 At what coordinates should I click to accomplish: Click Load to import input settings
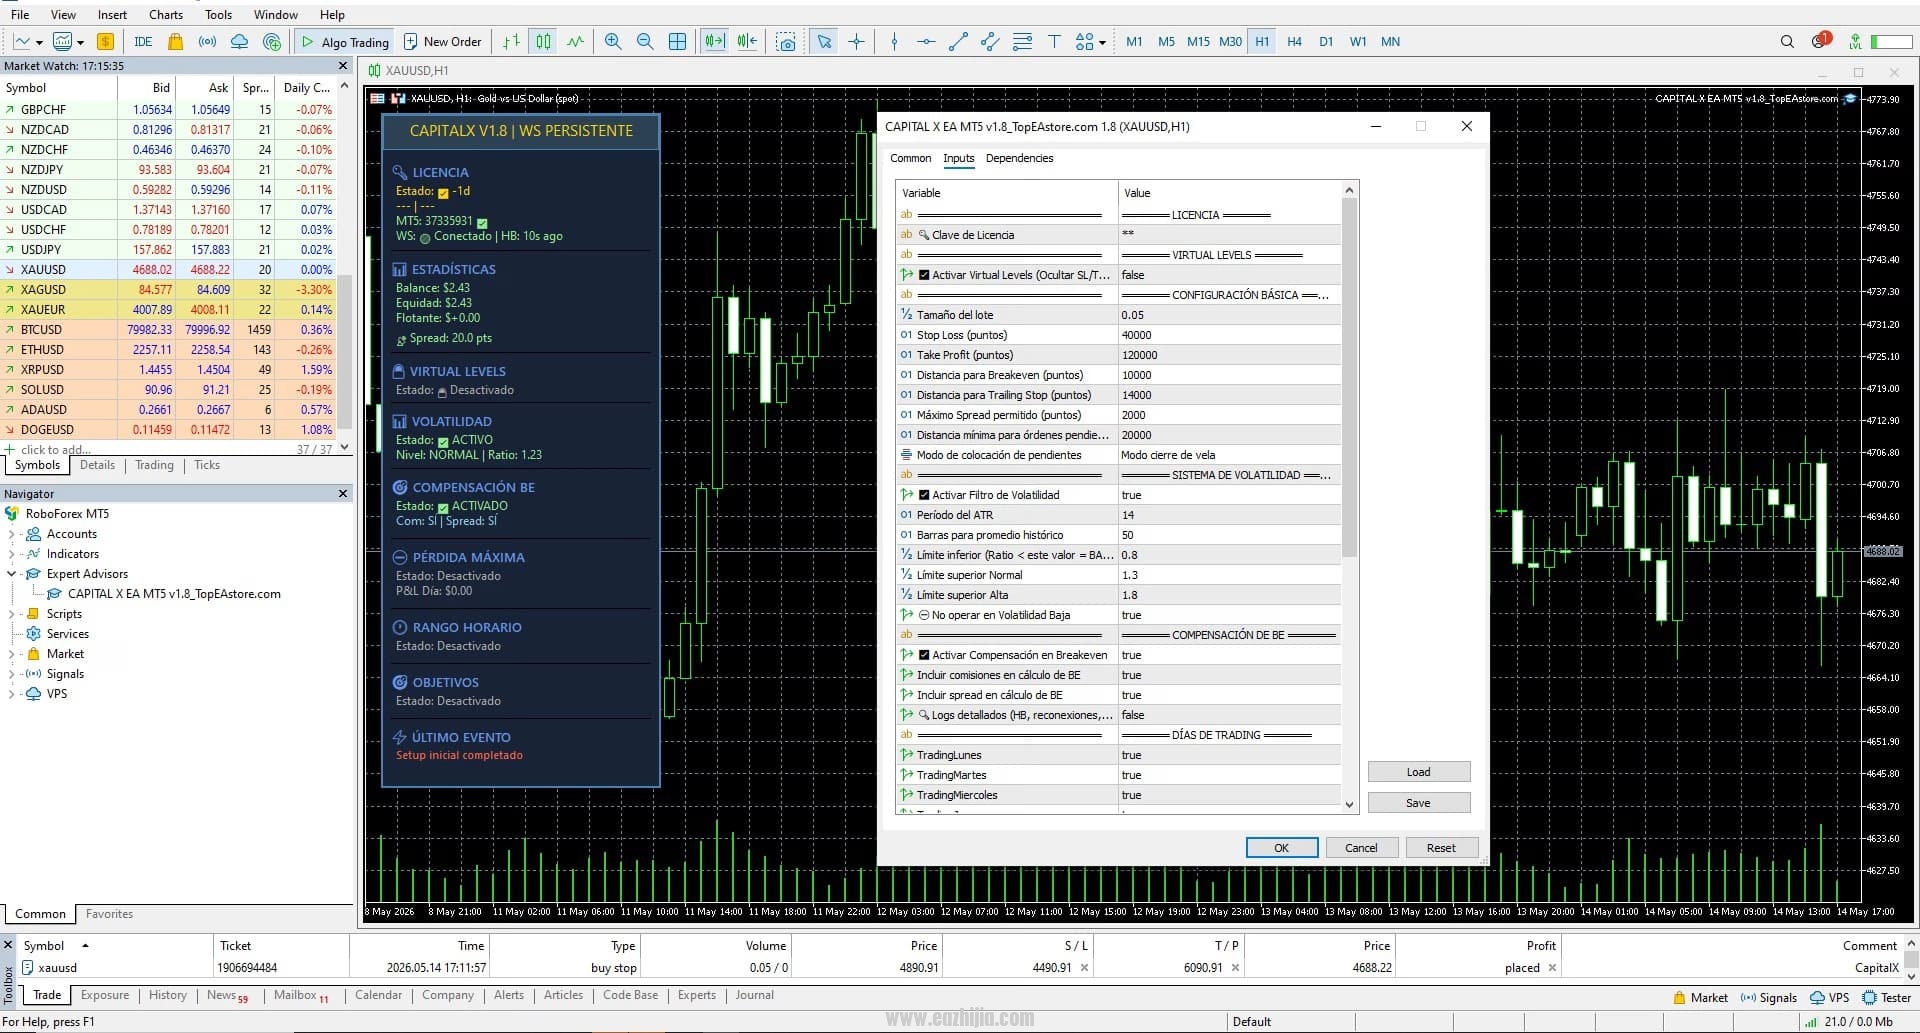point(1418,772)
